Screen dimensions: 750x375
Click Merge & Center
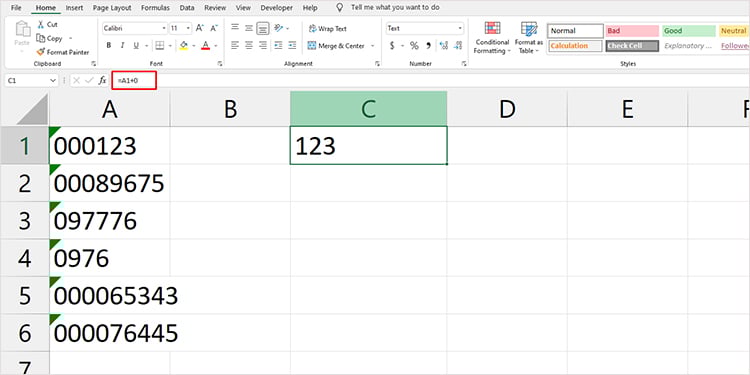coord(336,46)
